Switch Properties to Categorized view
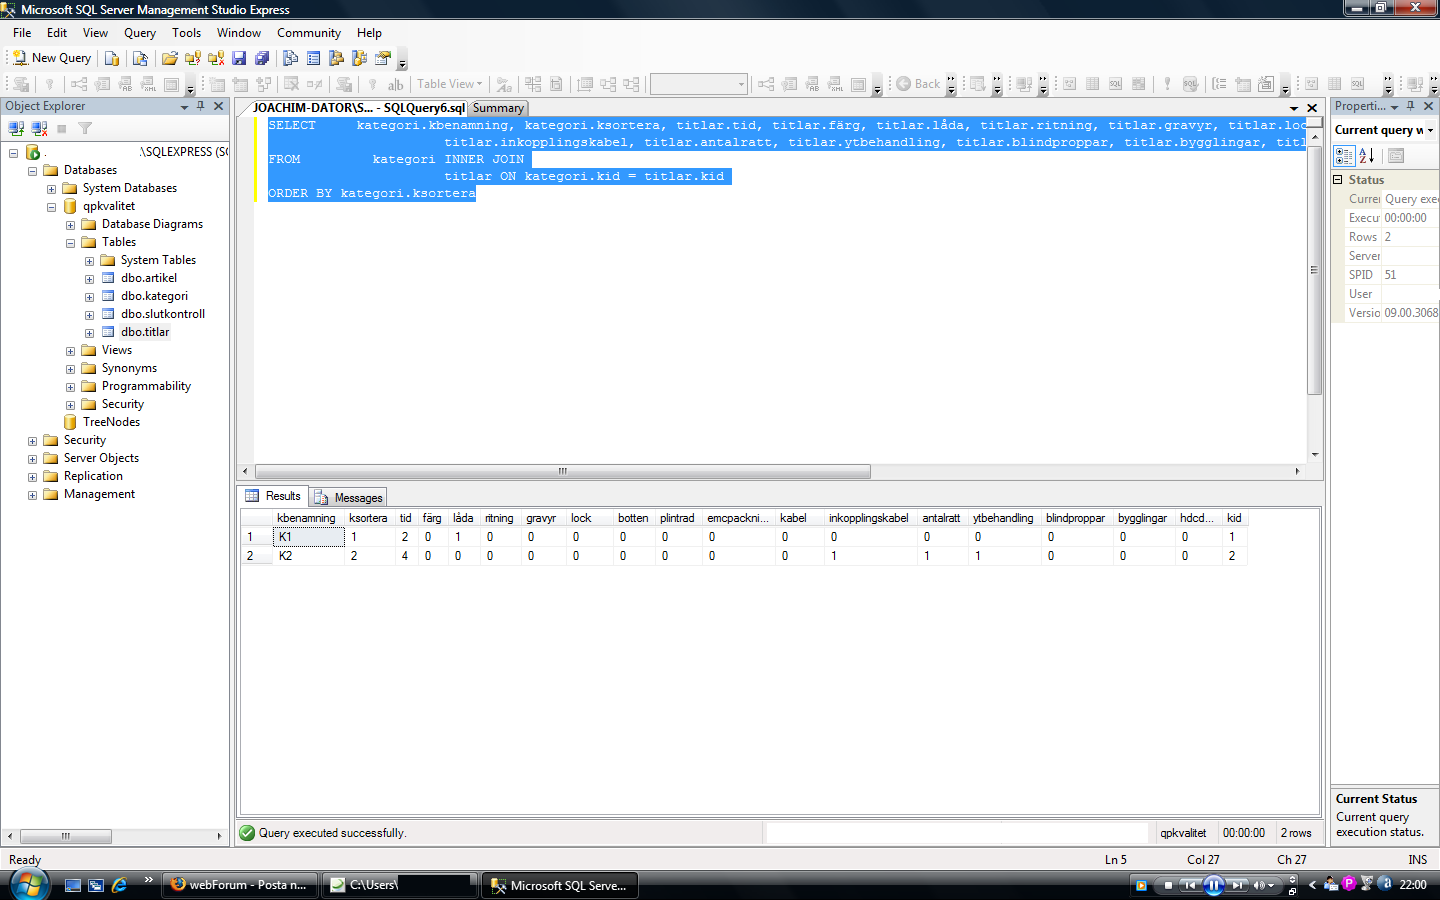Screen dimensions: 1440x900 click(1344, 156)
